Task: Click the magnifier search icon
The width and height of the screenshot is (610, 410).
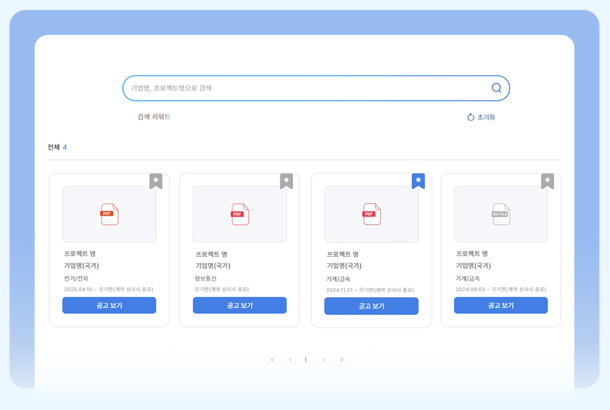Action: point(496,88)
